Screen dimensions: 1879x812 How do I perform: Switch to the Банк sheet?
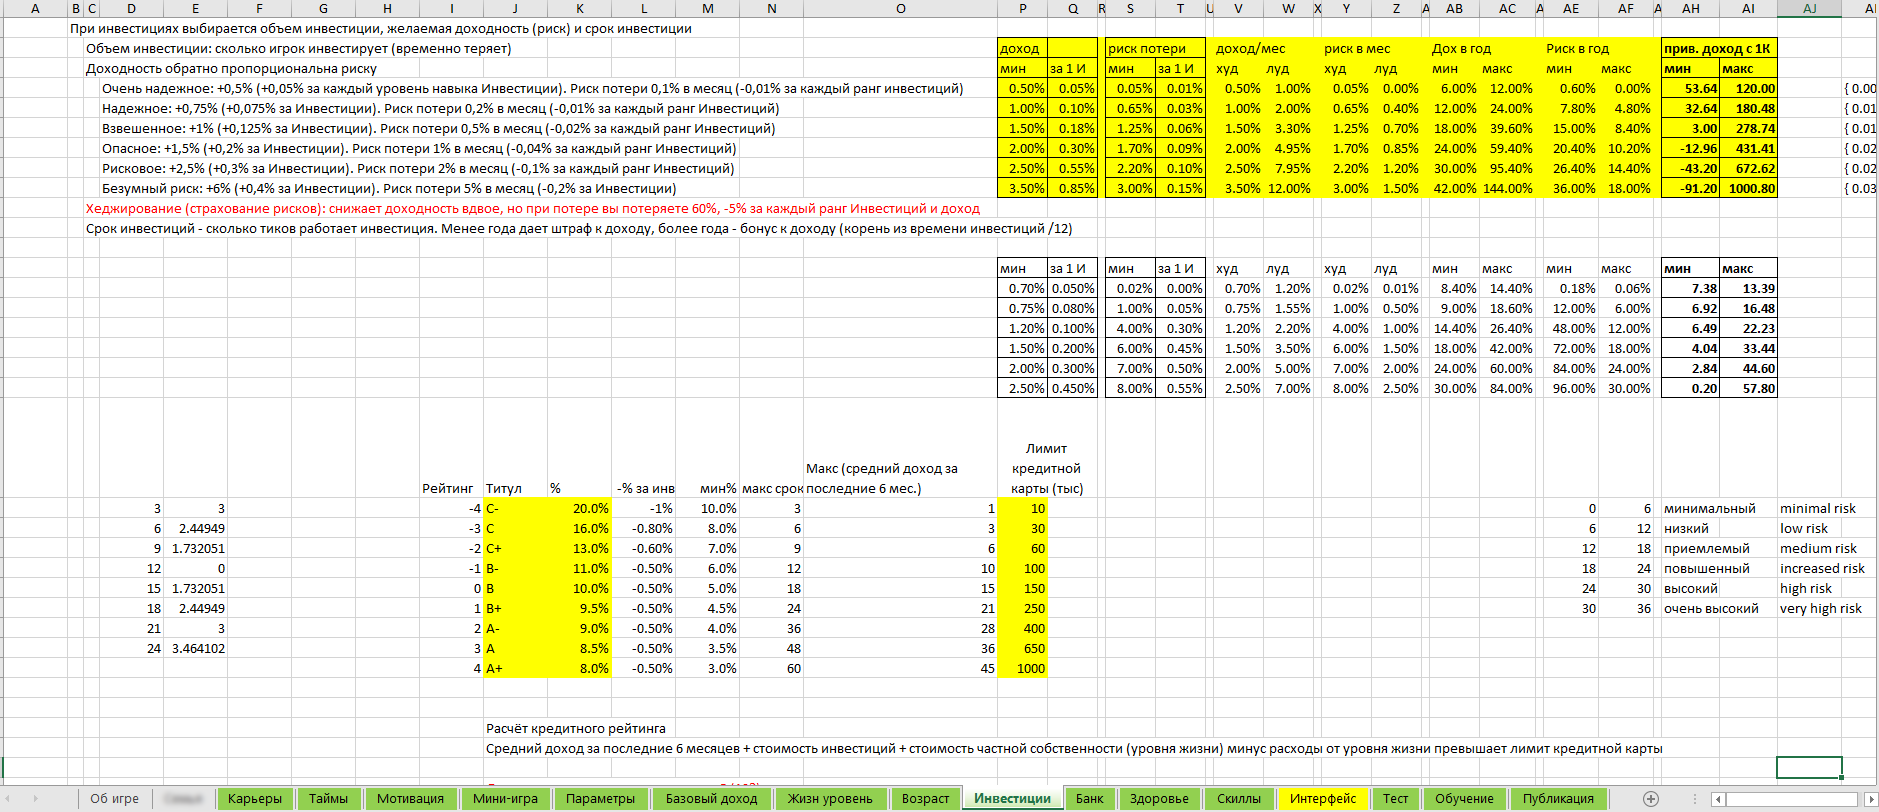[1089, 798]
